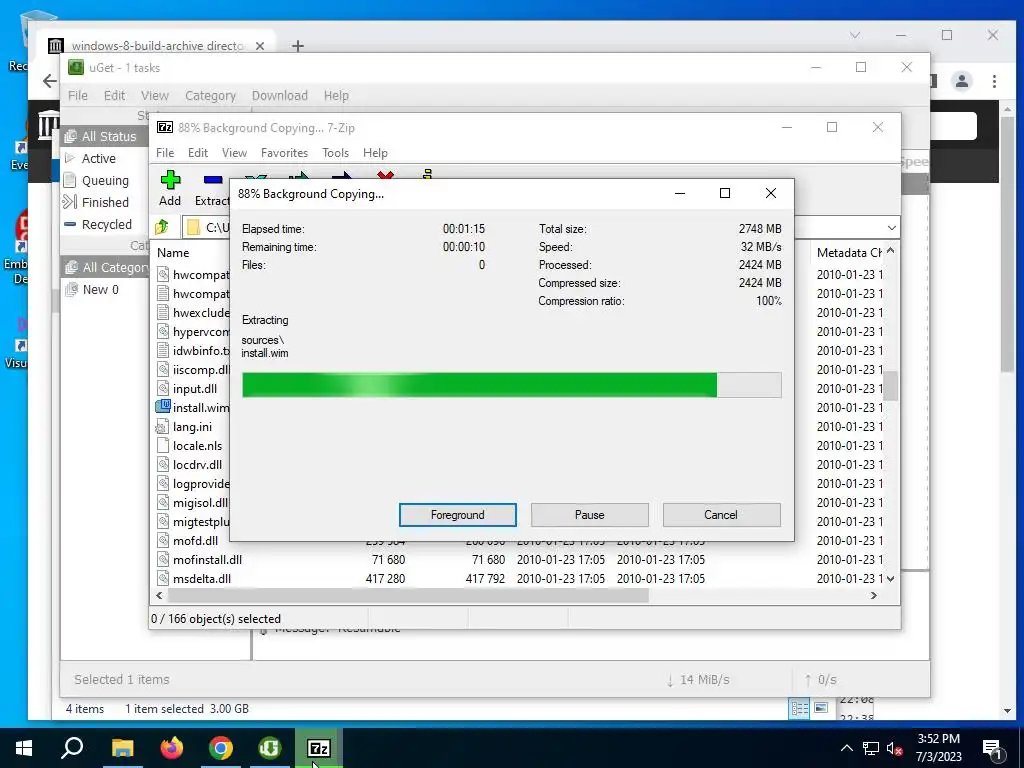Click the Add toolbar icon in 7-Zip
The width and height of the screenshot is (1024, 768).
coord(170,181)
